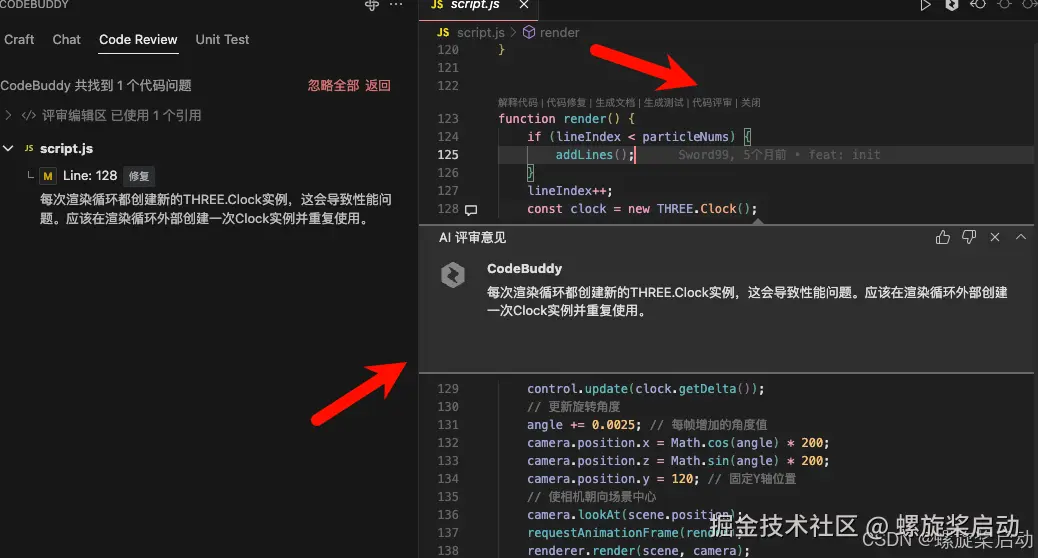Viewport: 1038px width, 558px height.
Task: Click the go back change icon in editor toolbar
Action: click(978, 5)
